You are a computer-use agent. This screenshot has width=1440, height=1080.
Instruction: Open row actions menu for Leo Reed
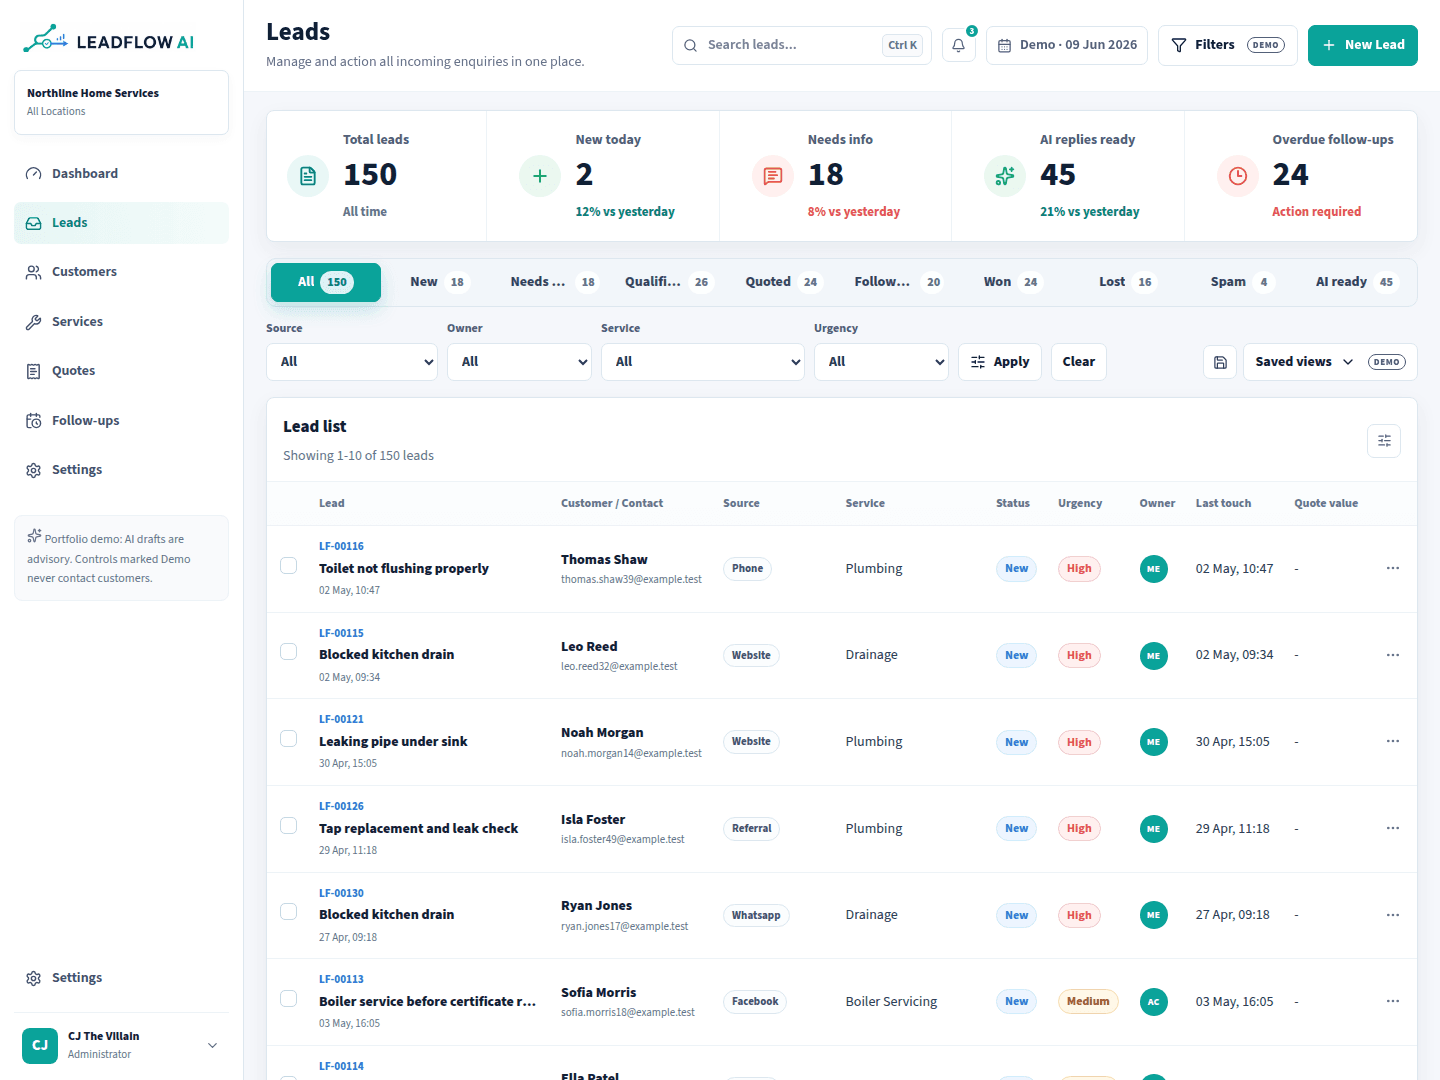pyautogui.click(x=1393, y=655)
